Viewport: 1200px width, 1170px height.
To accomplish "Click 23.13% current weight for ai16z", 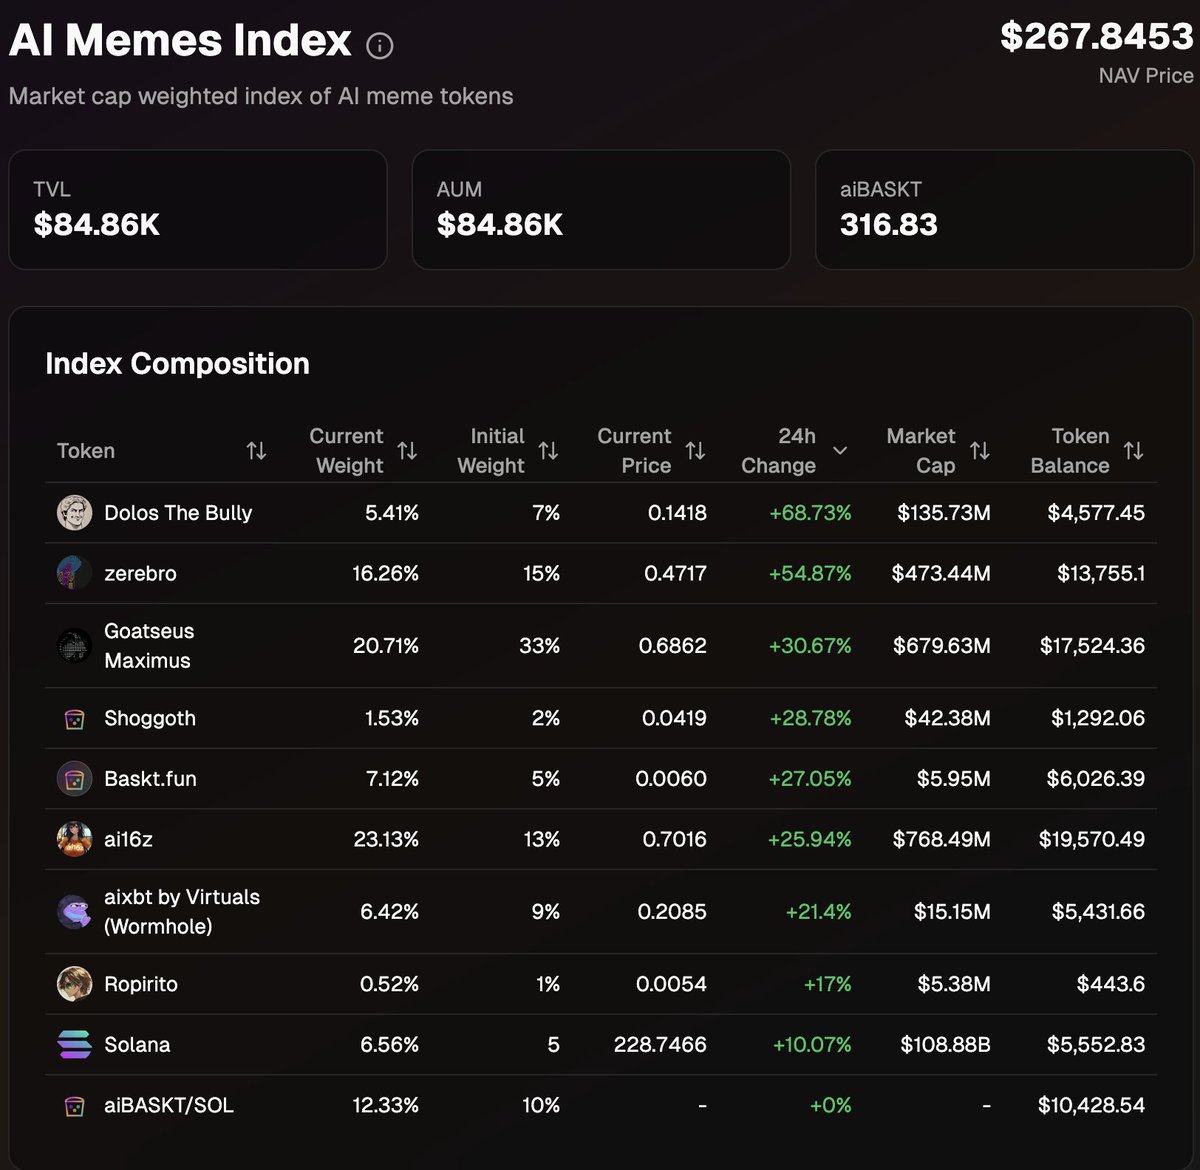I will [x=386, y=839].
